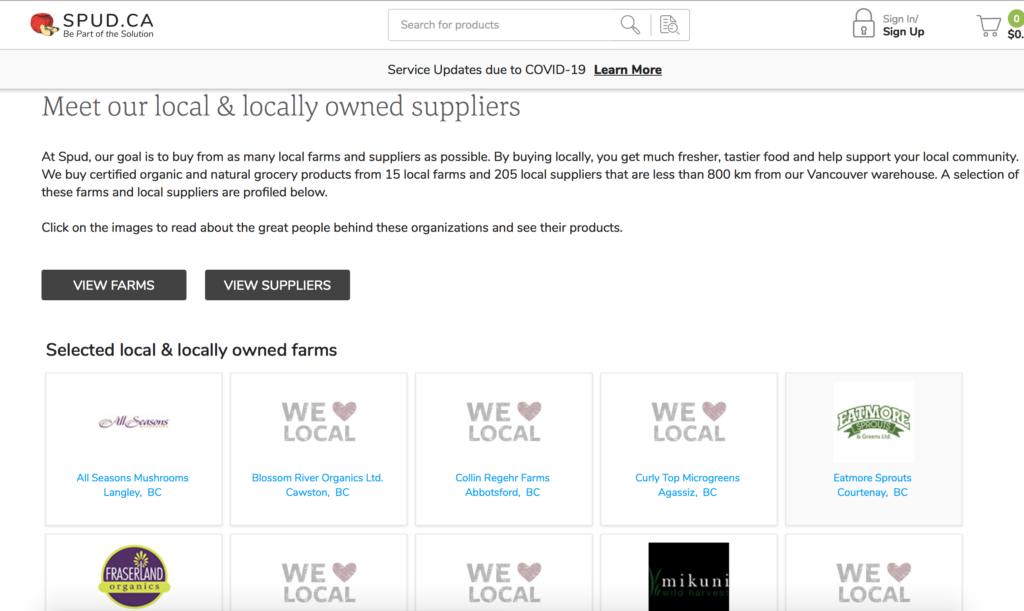Visit the Collin Regehr Farms link
1024x611 pixels.
tap(502, 478)
